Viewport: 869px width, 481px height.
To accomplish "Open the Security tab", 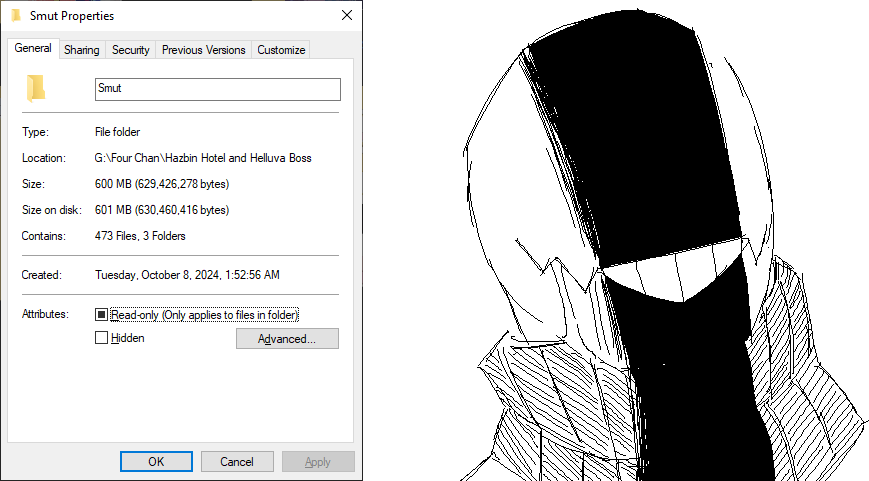I will pos(131,50).
